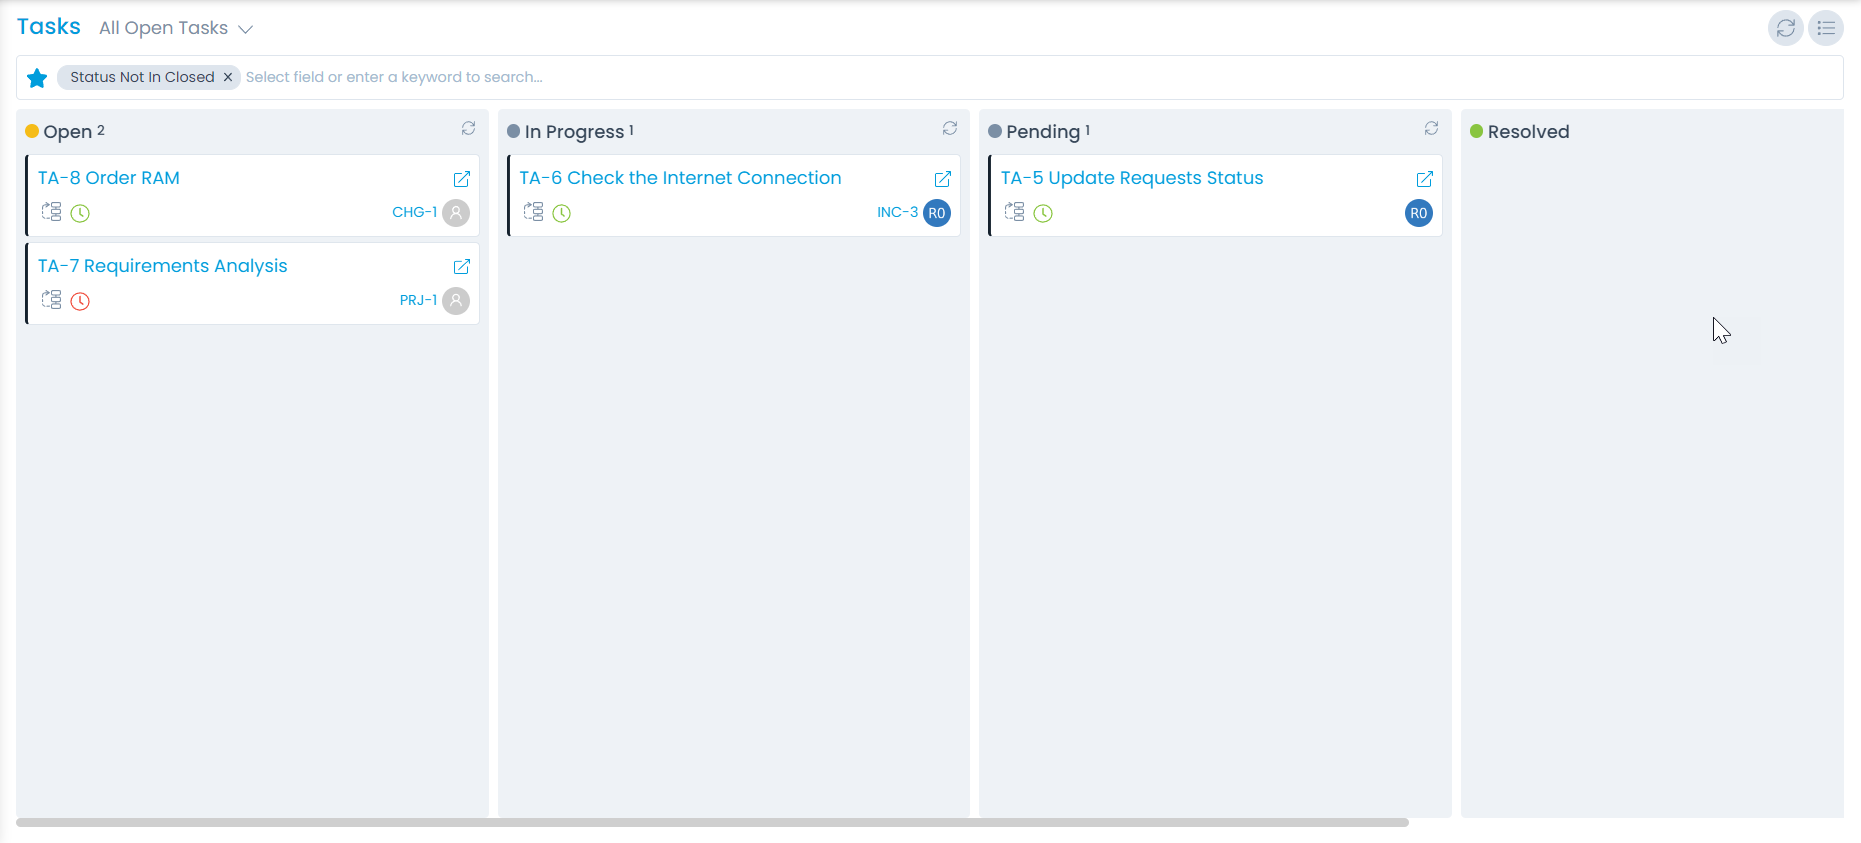1861x843 pixels.
Task: Remove the Status Not In Closed filter
Action: pos(228,77)
